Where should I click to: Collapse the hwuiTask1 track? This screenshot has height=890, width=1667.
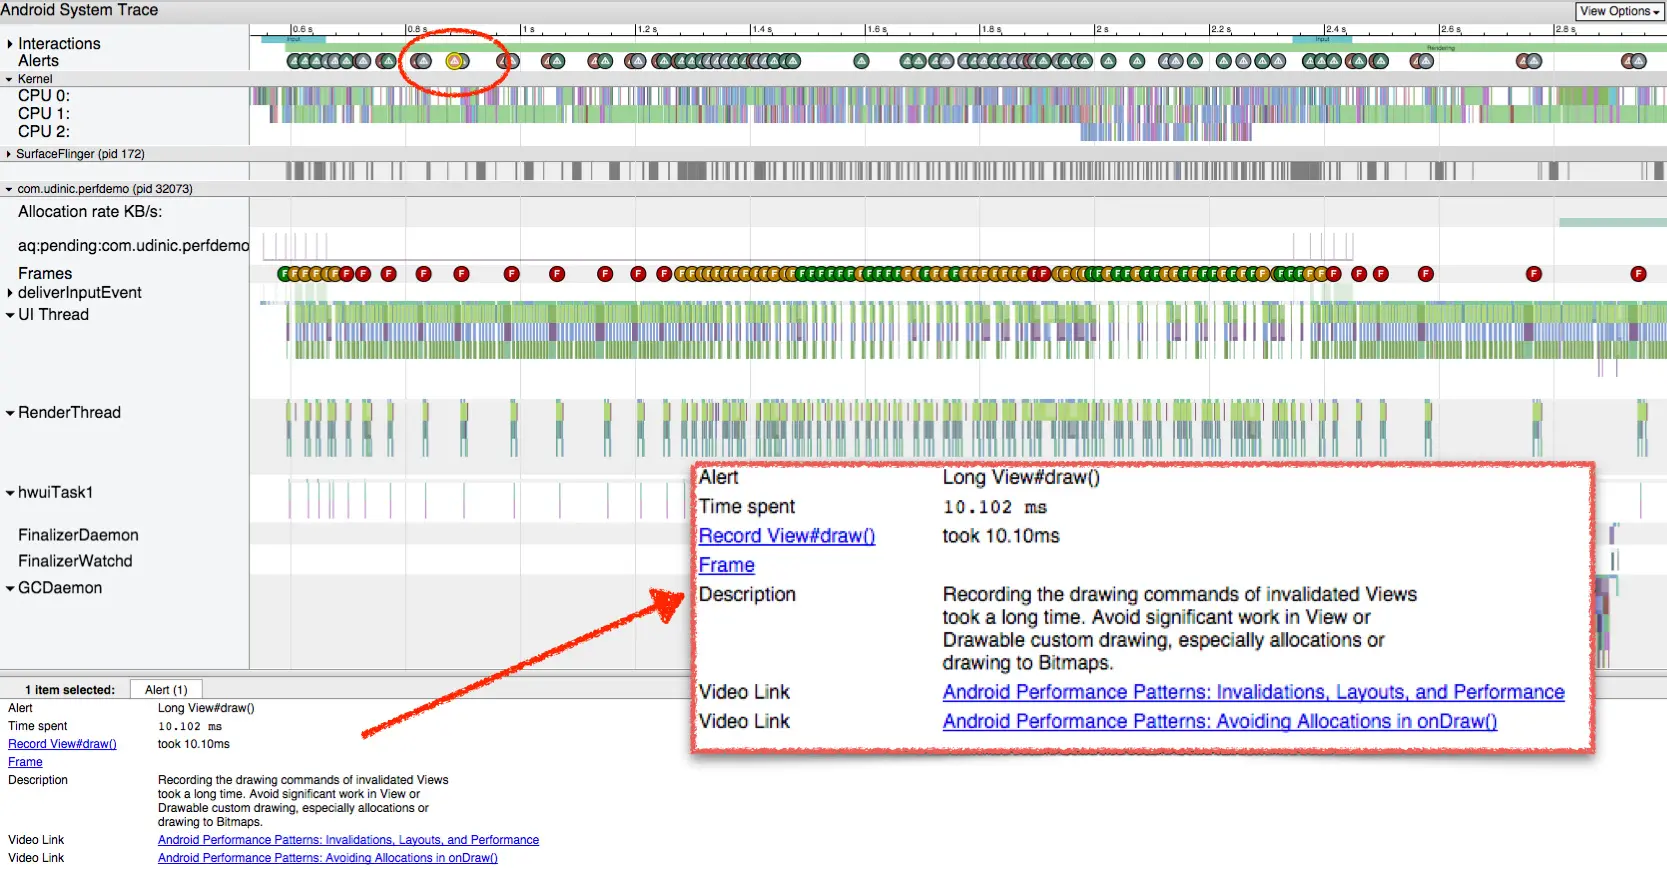[x=10, y=493]
